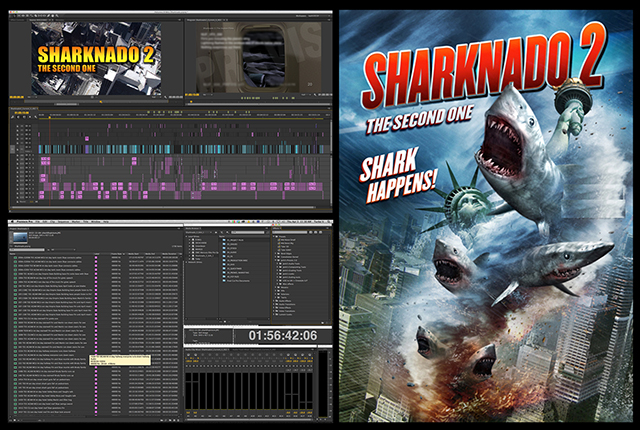Open the Workspace dropdown at top right
The height and width of the screenshot is (430, 640).
click(x=319, y=16)
